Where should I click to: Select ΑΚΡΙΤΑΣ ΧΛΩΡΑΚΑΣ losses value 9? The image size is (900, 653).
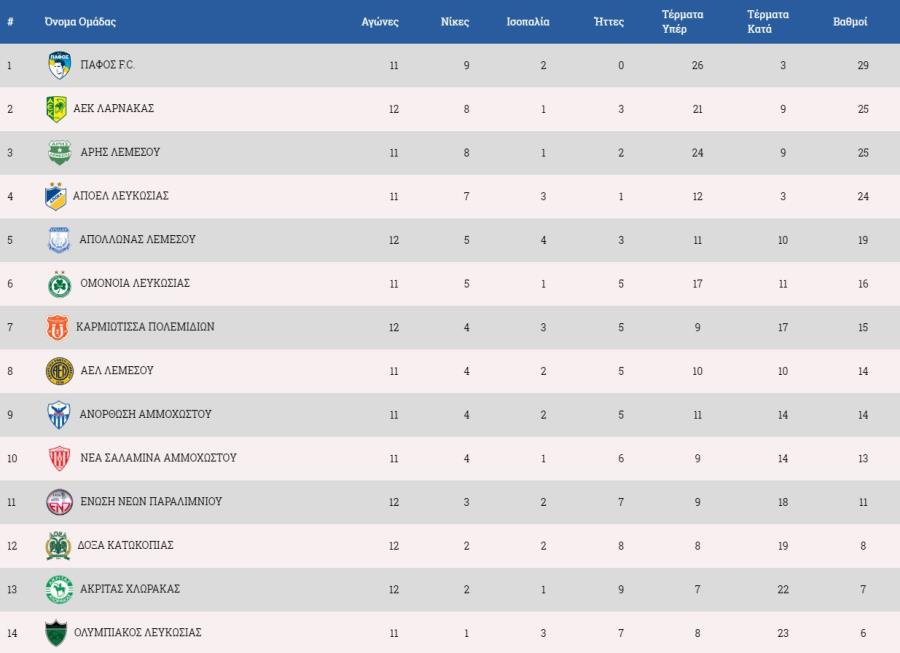tap(620, 590)
